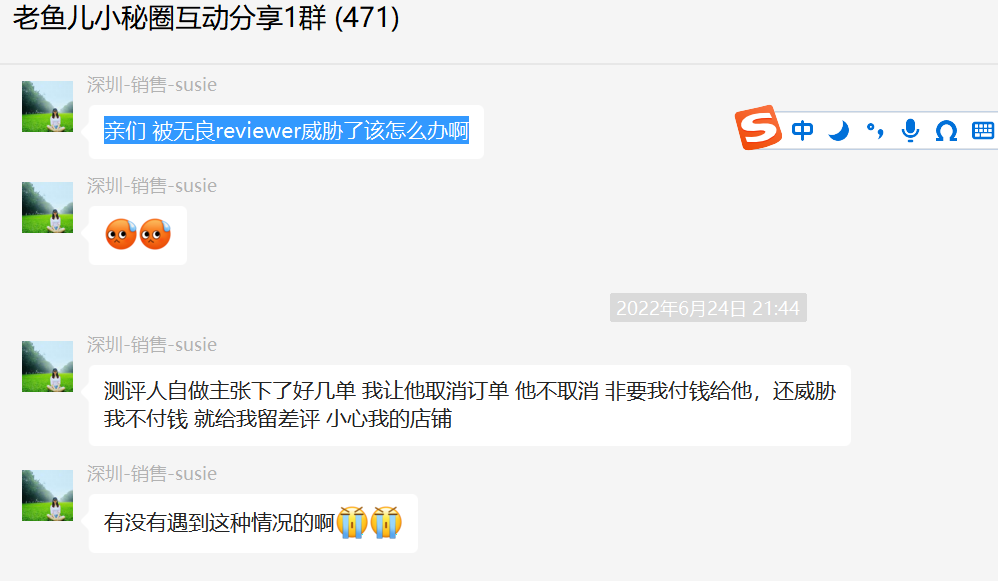Click susie's avatar on first message
The image size is (998, 581).
[x=47, y=106]
